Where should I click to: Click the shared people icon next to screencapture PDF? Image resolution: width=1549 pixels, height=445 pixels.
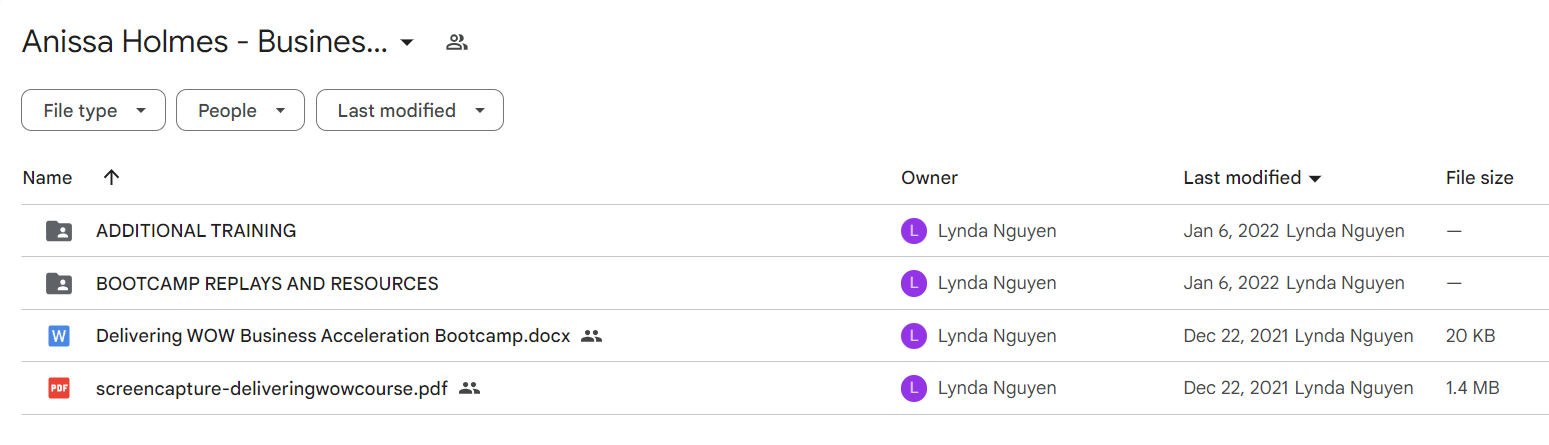[x=469, y=388]
